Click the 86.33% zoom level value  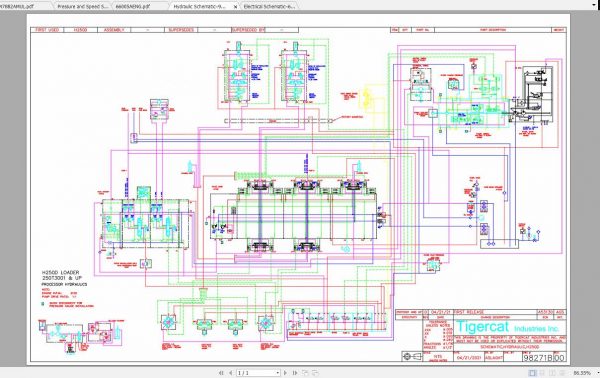582,373
